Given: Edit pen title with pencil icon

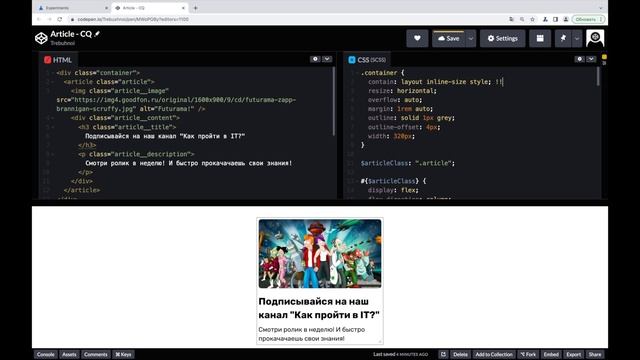Looking at the screenshot, I should click(97, 34).
